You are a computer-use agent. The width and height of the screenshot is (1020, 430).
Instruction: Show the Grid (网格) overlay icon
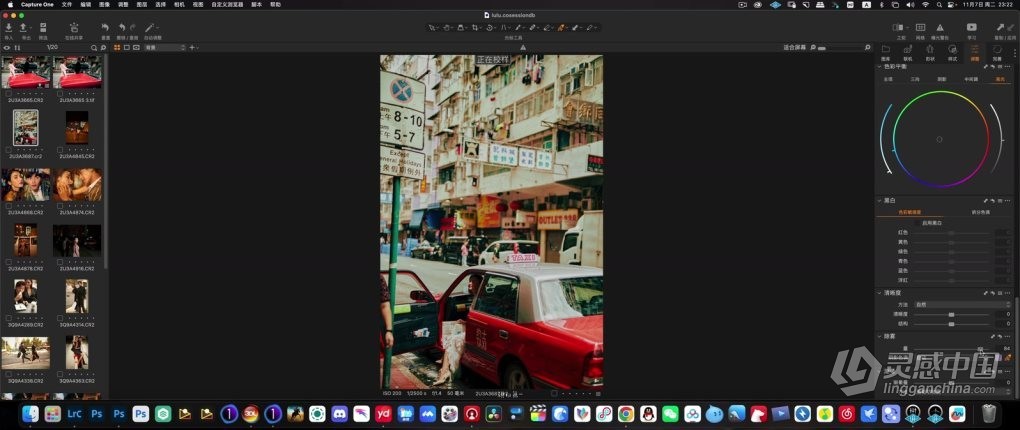tap(919, 28)
